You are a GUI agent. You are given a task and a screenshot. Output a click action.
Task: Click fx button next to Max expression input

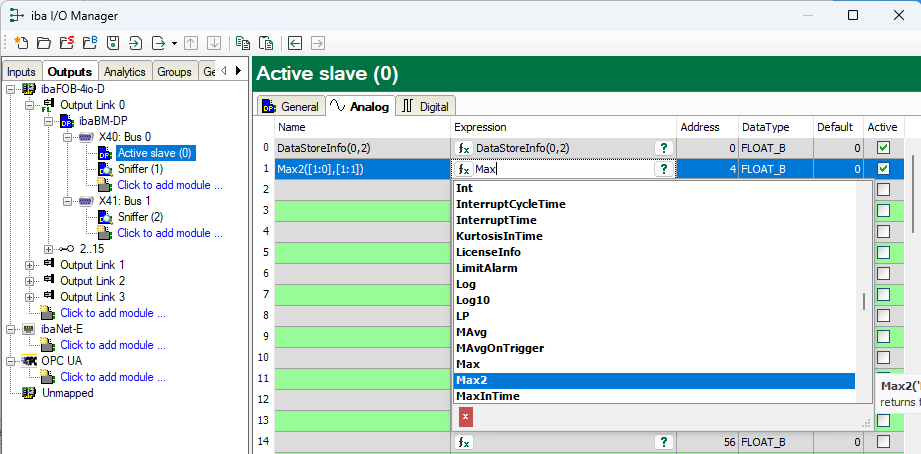(464, 170)
